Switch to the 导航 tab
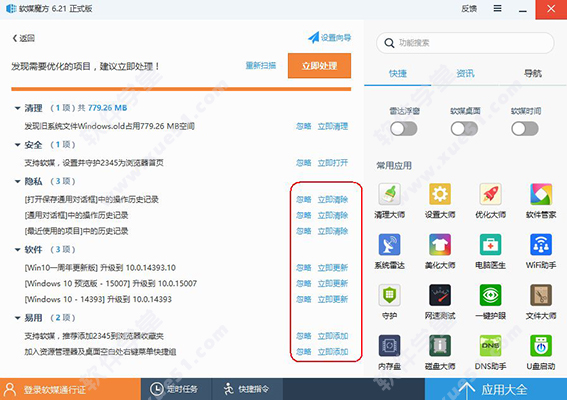Viewport: 567px width, 400px height. click(533, 74)
